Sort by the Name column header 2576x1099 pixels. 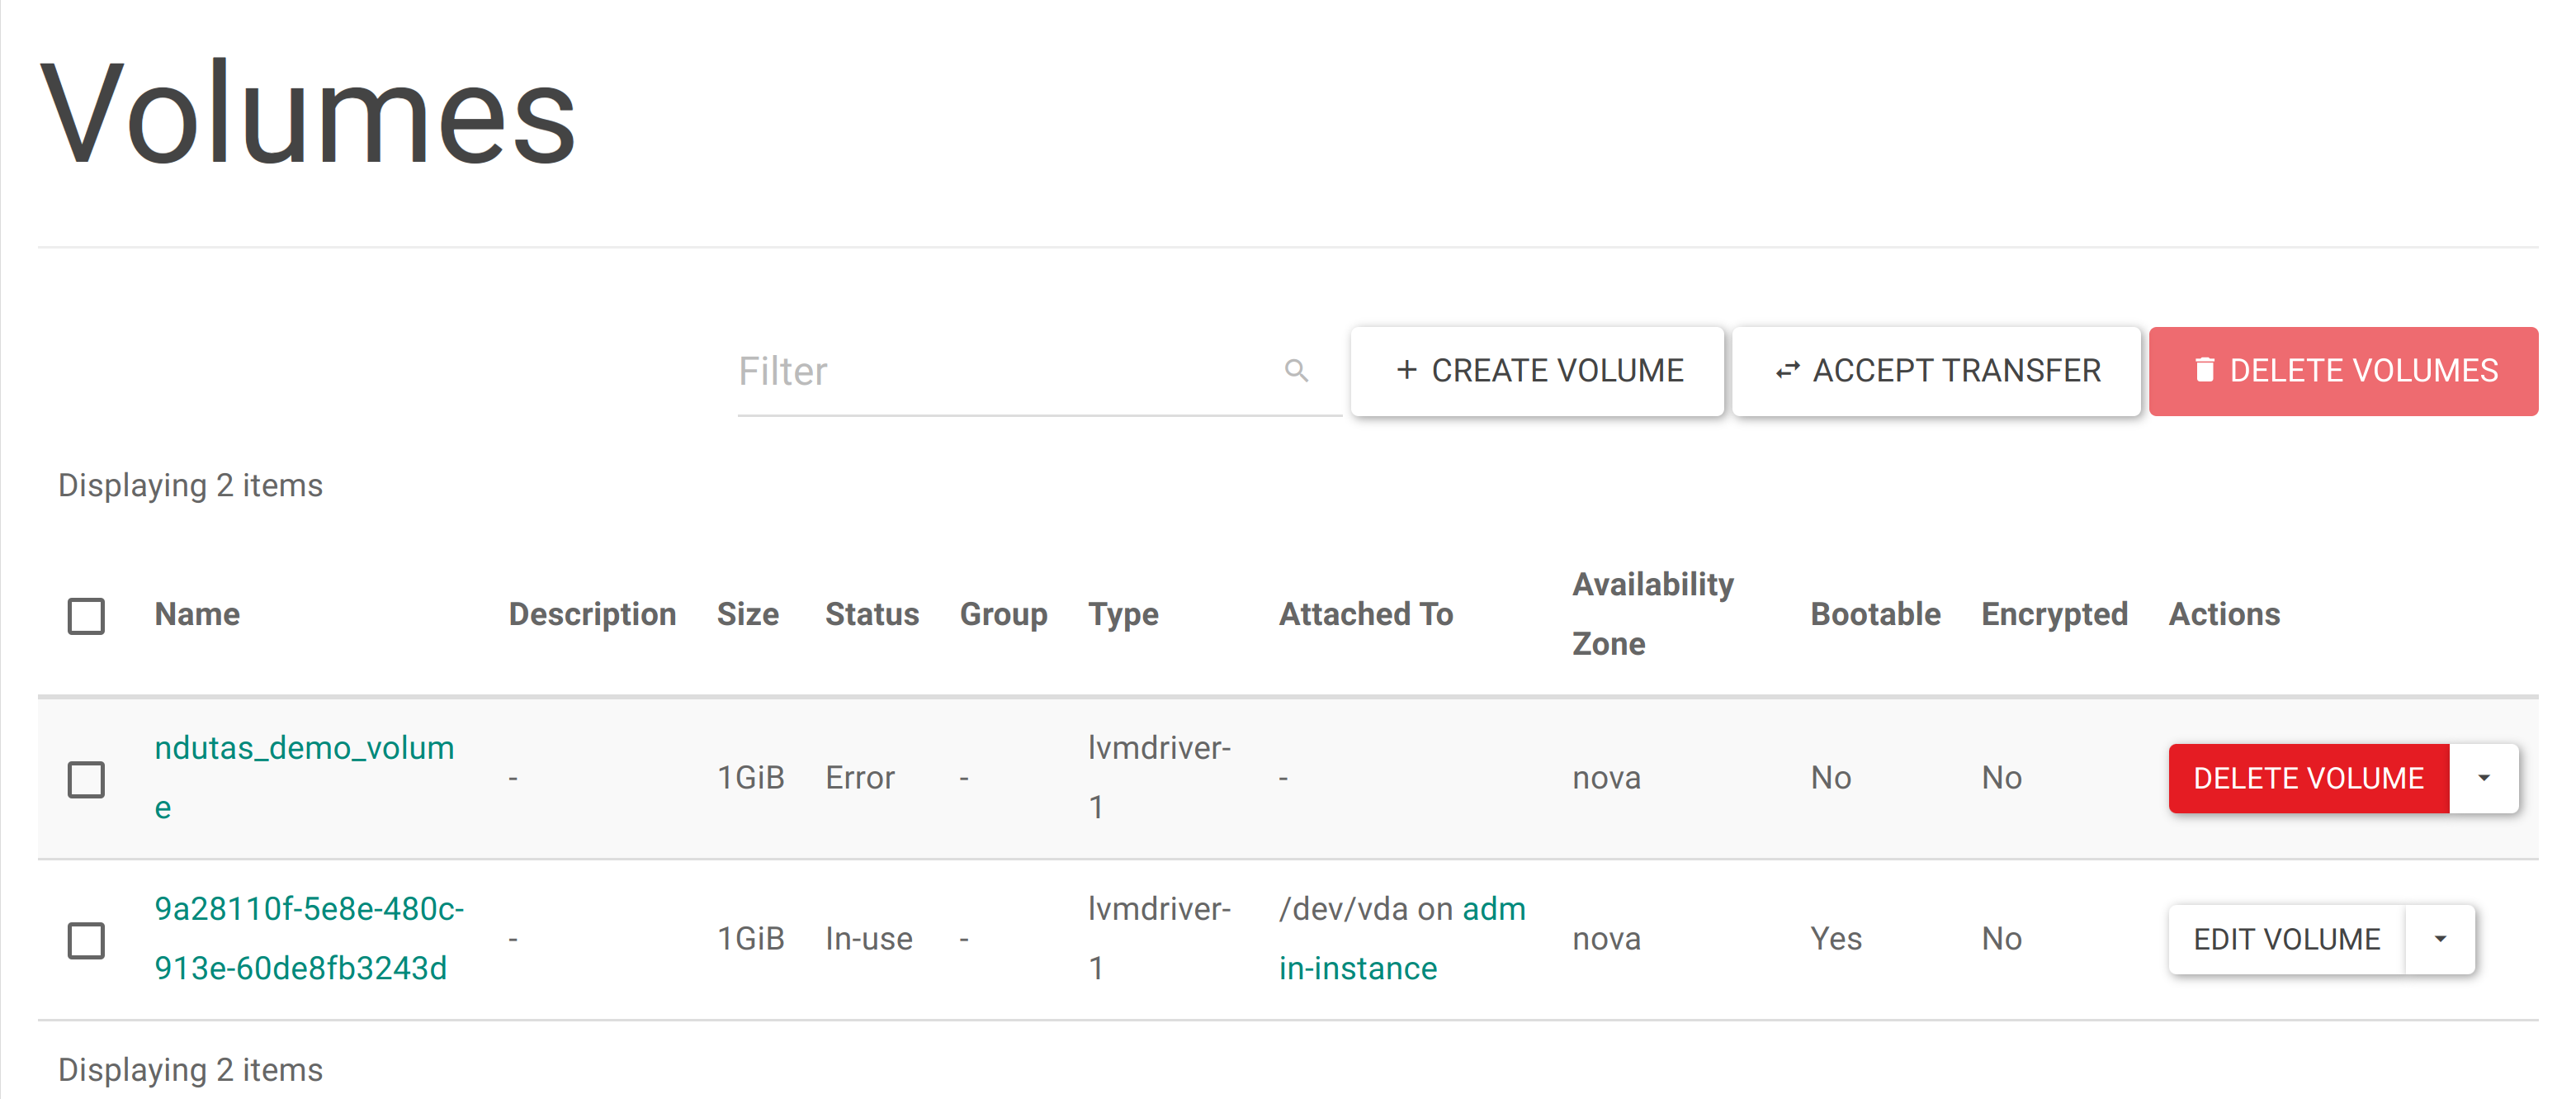coord(197,614)
